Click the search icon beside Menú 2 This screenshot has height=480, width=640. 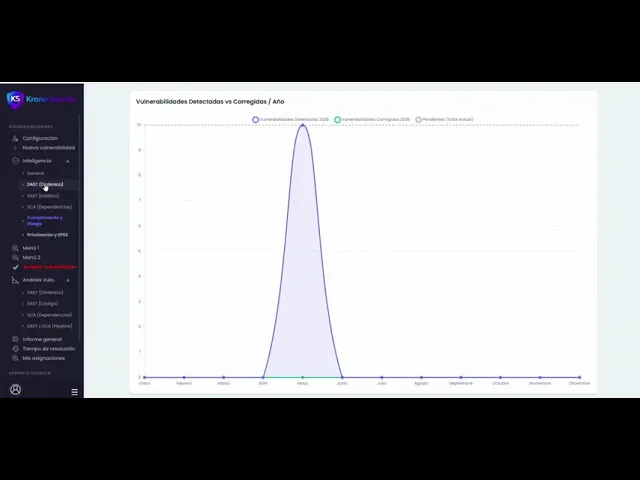tap(15, 258)
